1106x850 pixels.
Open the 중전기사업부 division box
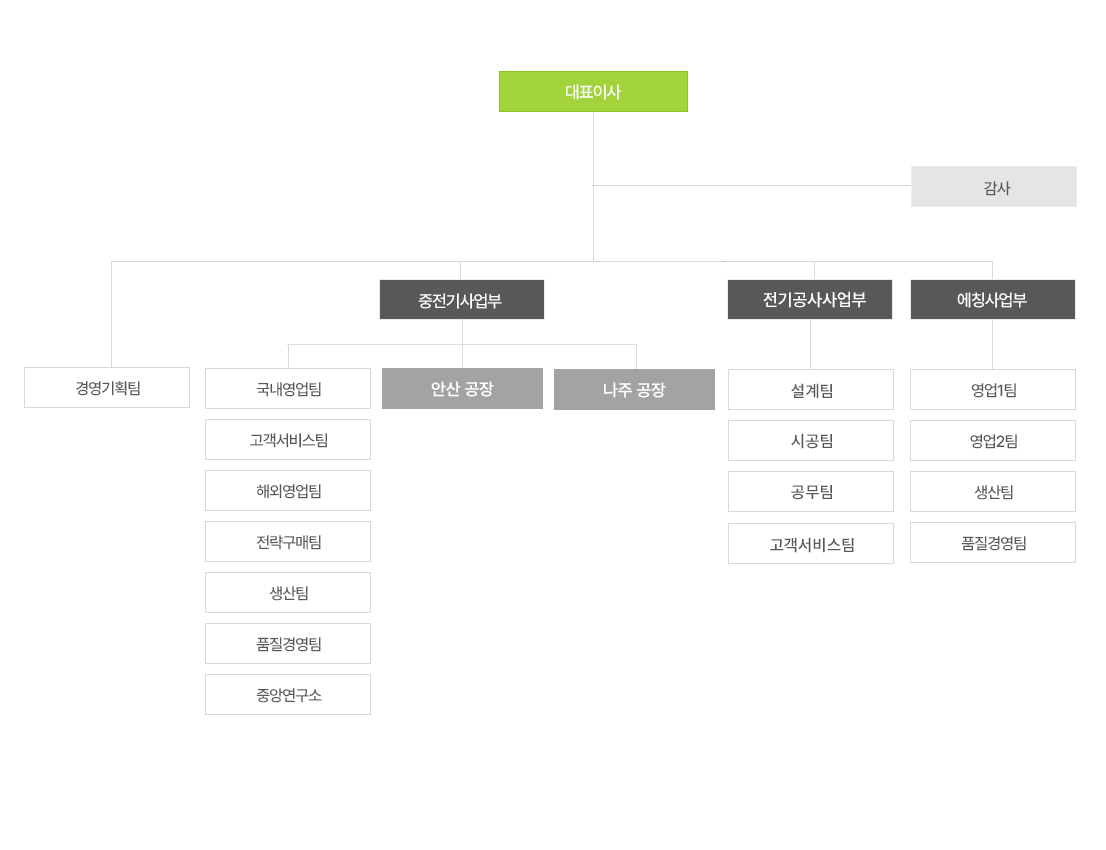(462, 300)
